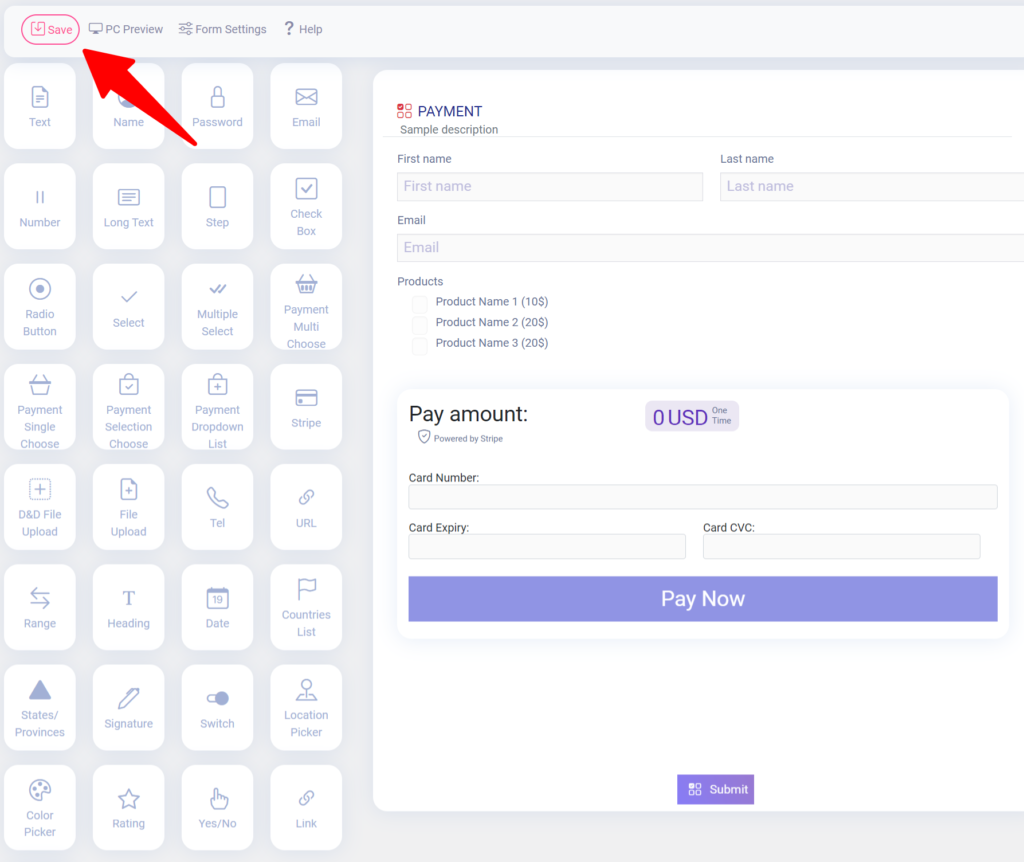Viewport: 1024px width, 862px height.
Task: Insert a Switch element
Action: coord(217,708)
